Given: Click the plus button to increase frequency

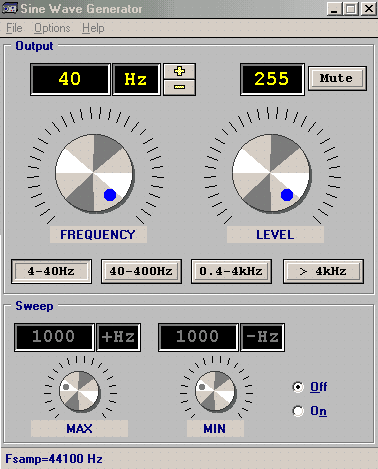Looking at the screenshot, I should coord(179,71).
